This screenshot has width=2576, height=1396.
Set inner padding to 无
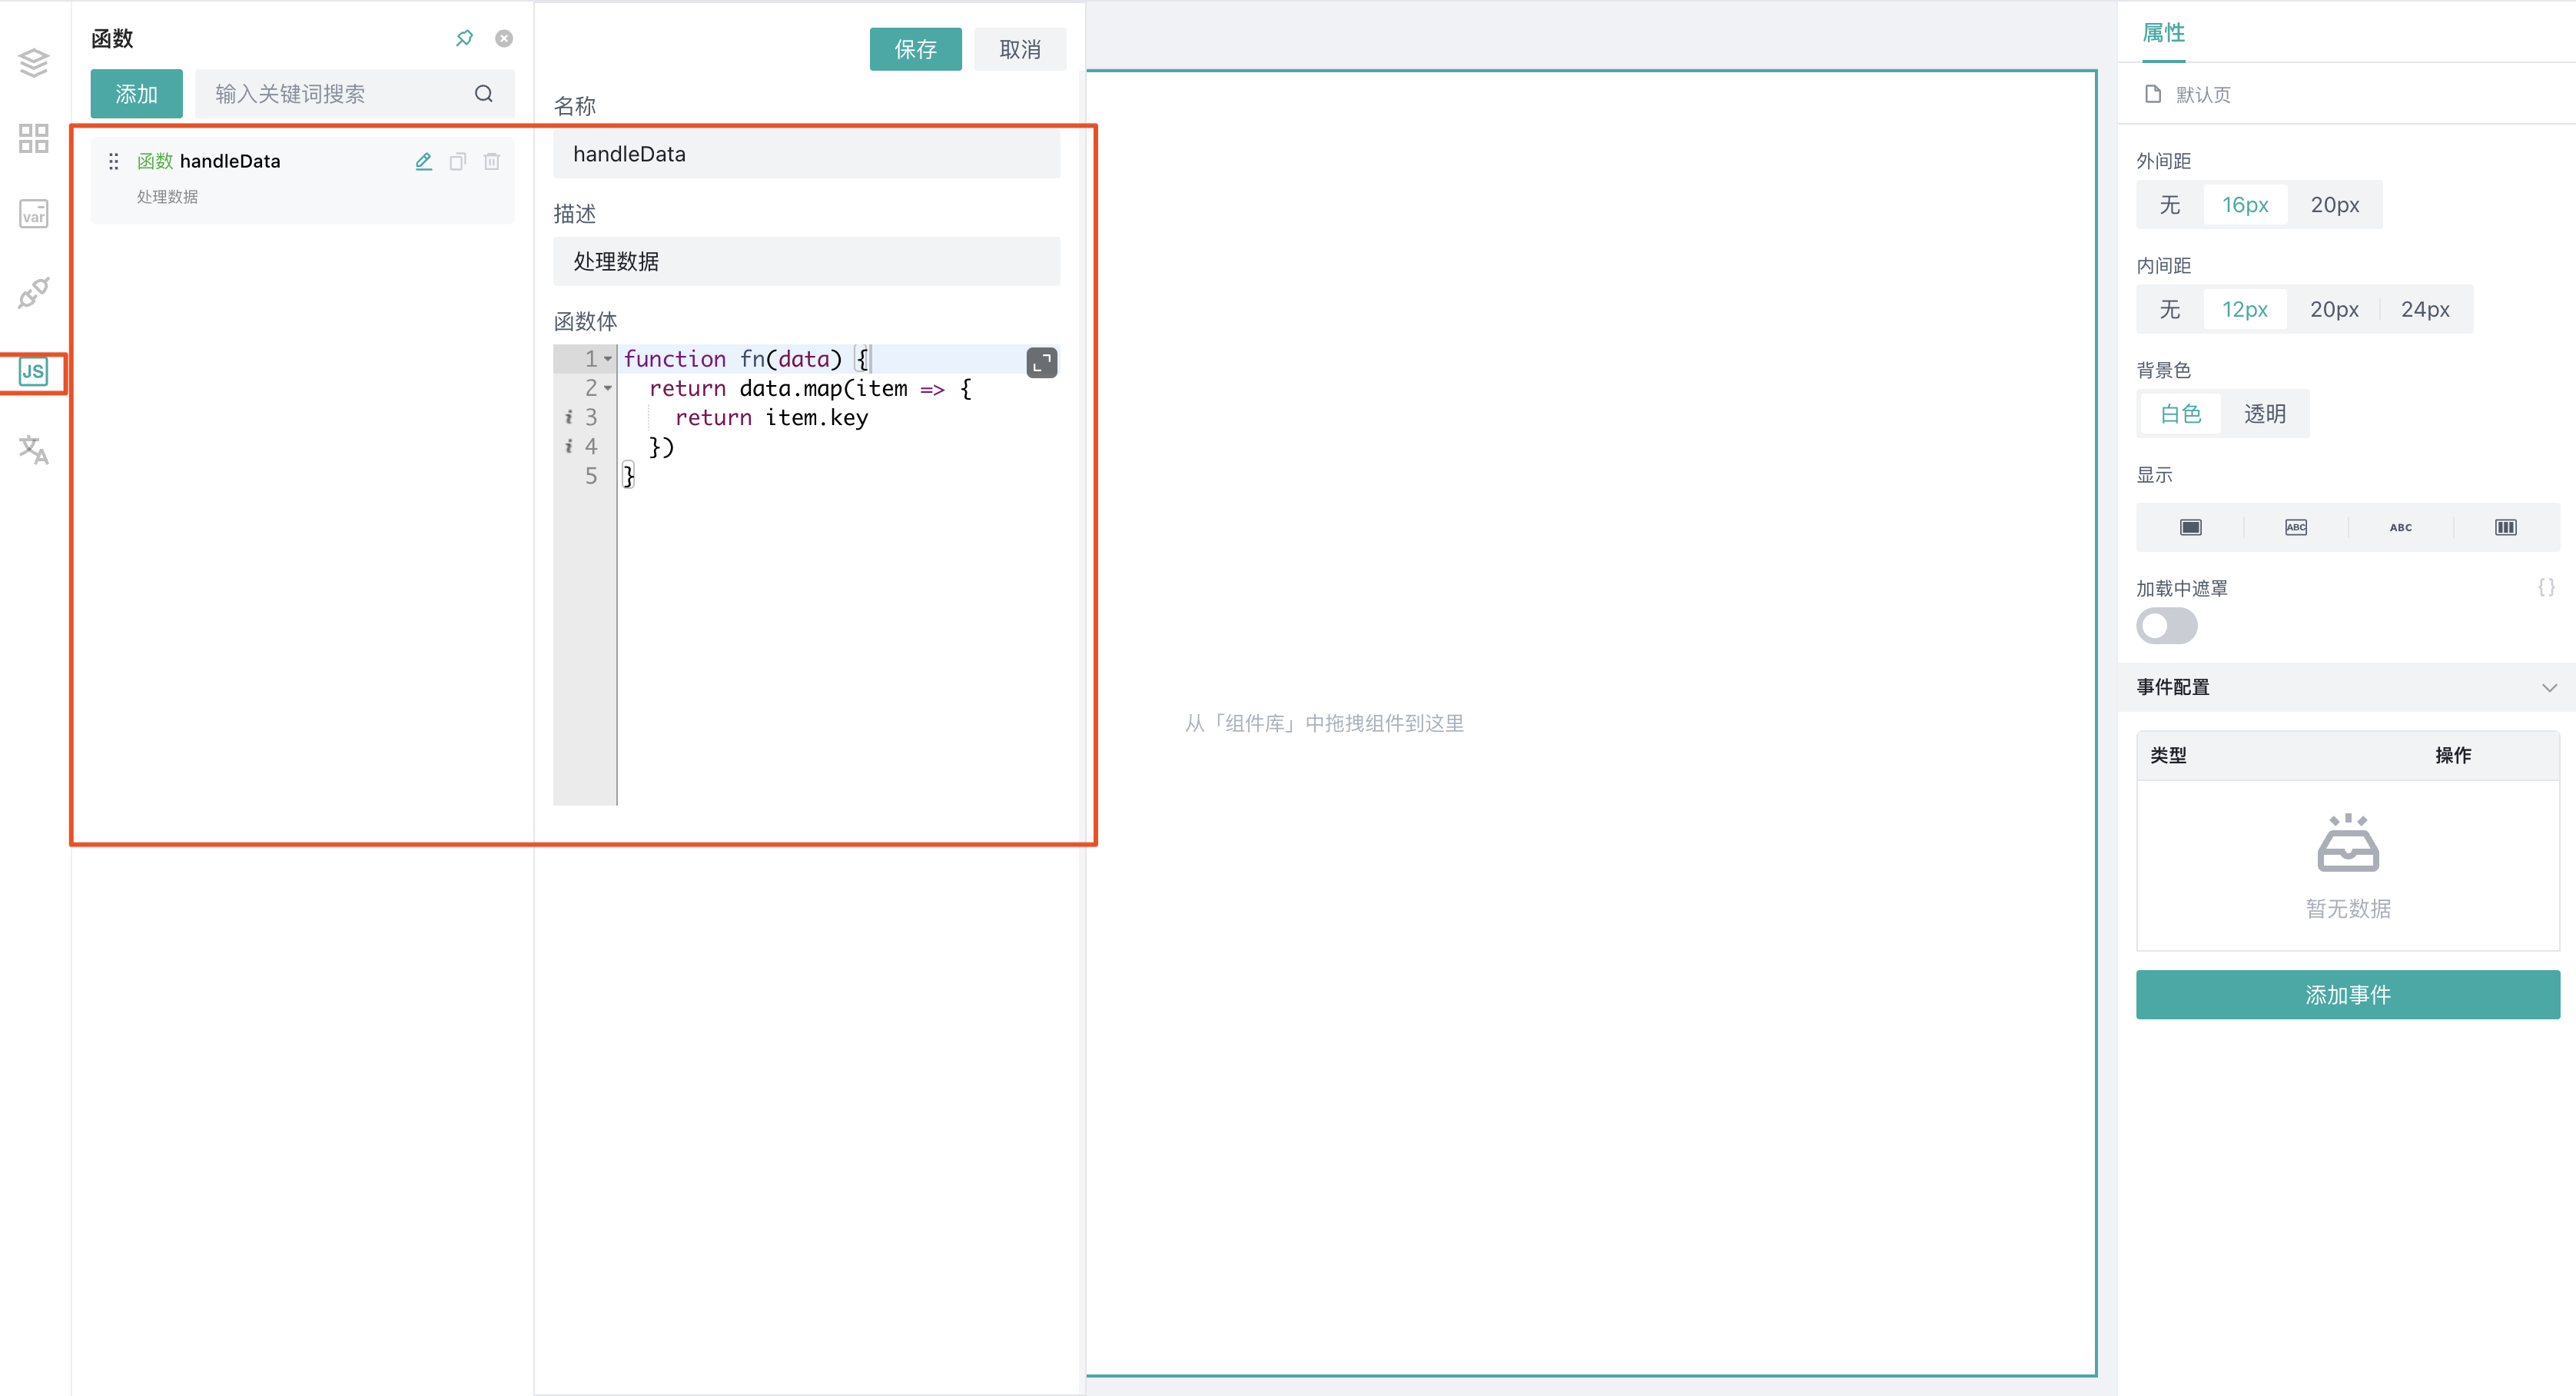point(2169,309)
